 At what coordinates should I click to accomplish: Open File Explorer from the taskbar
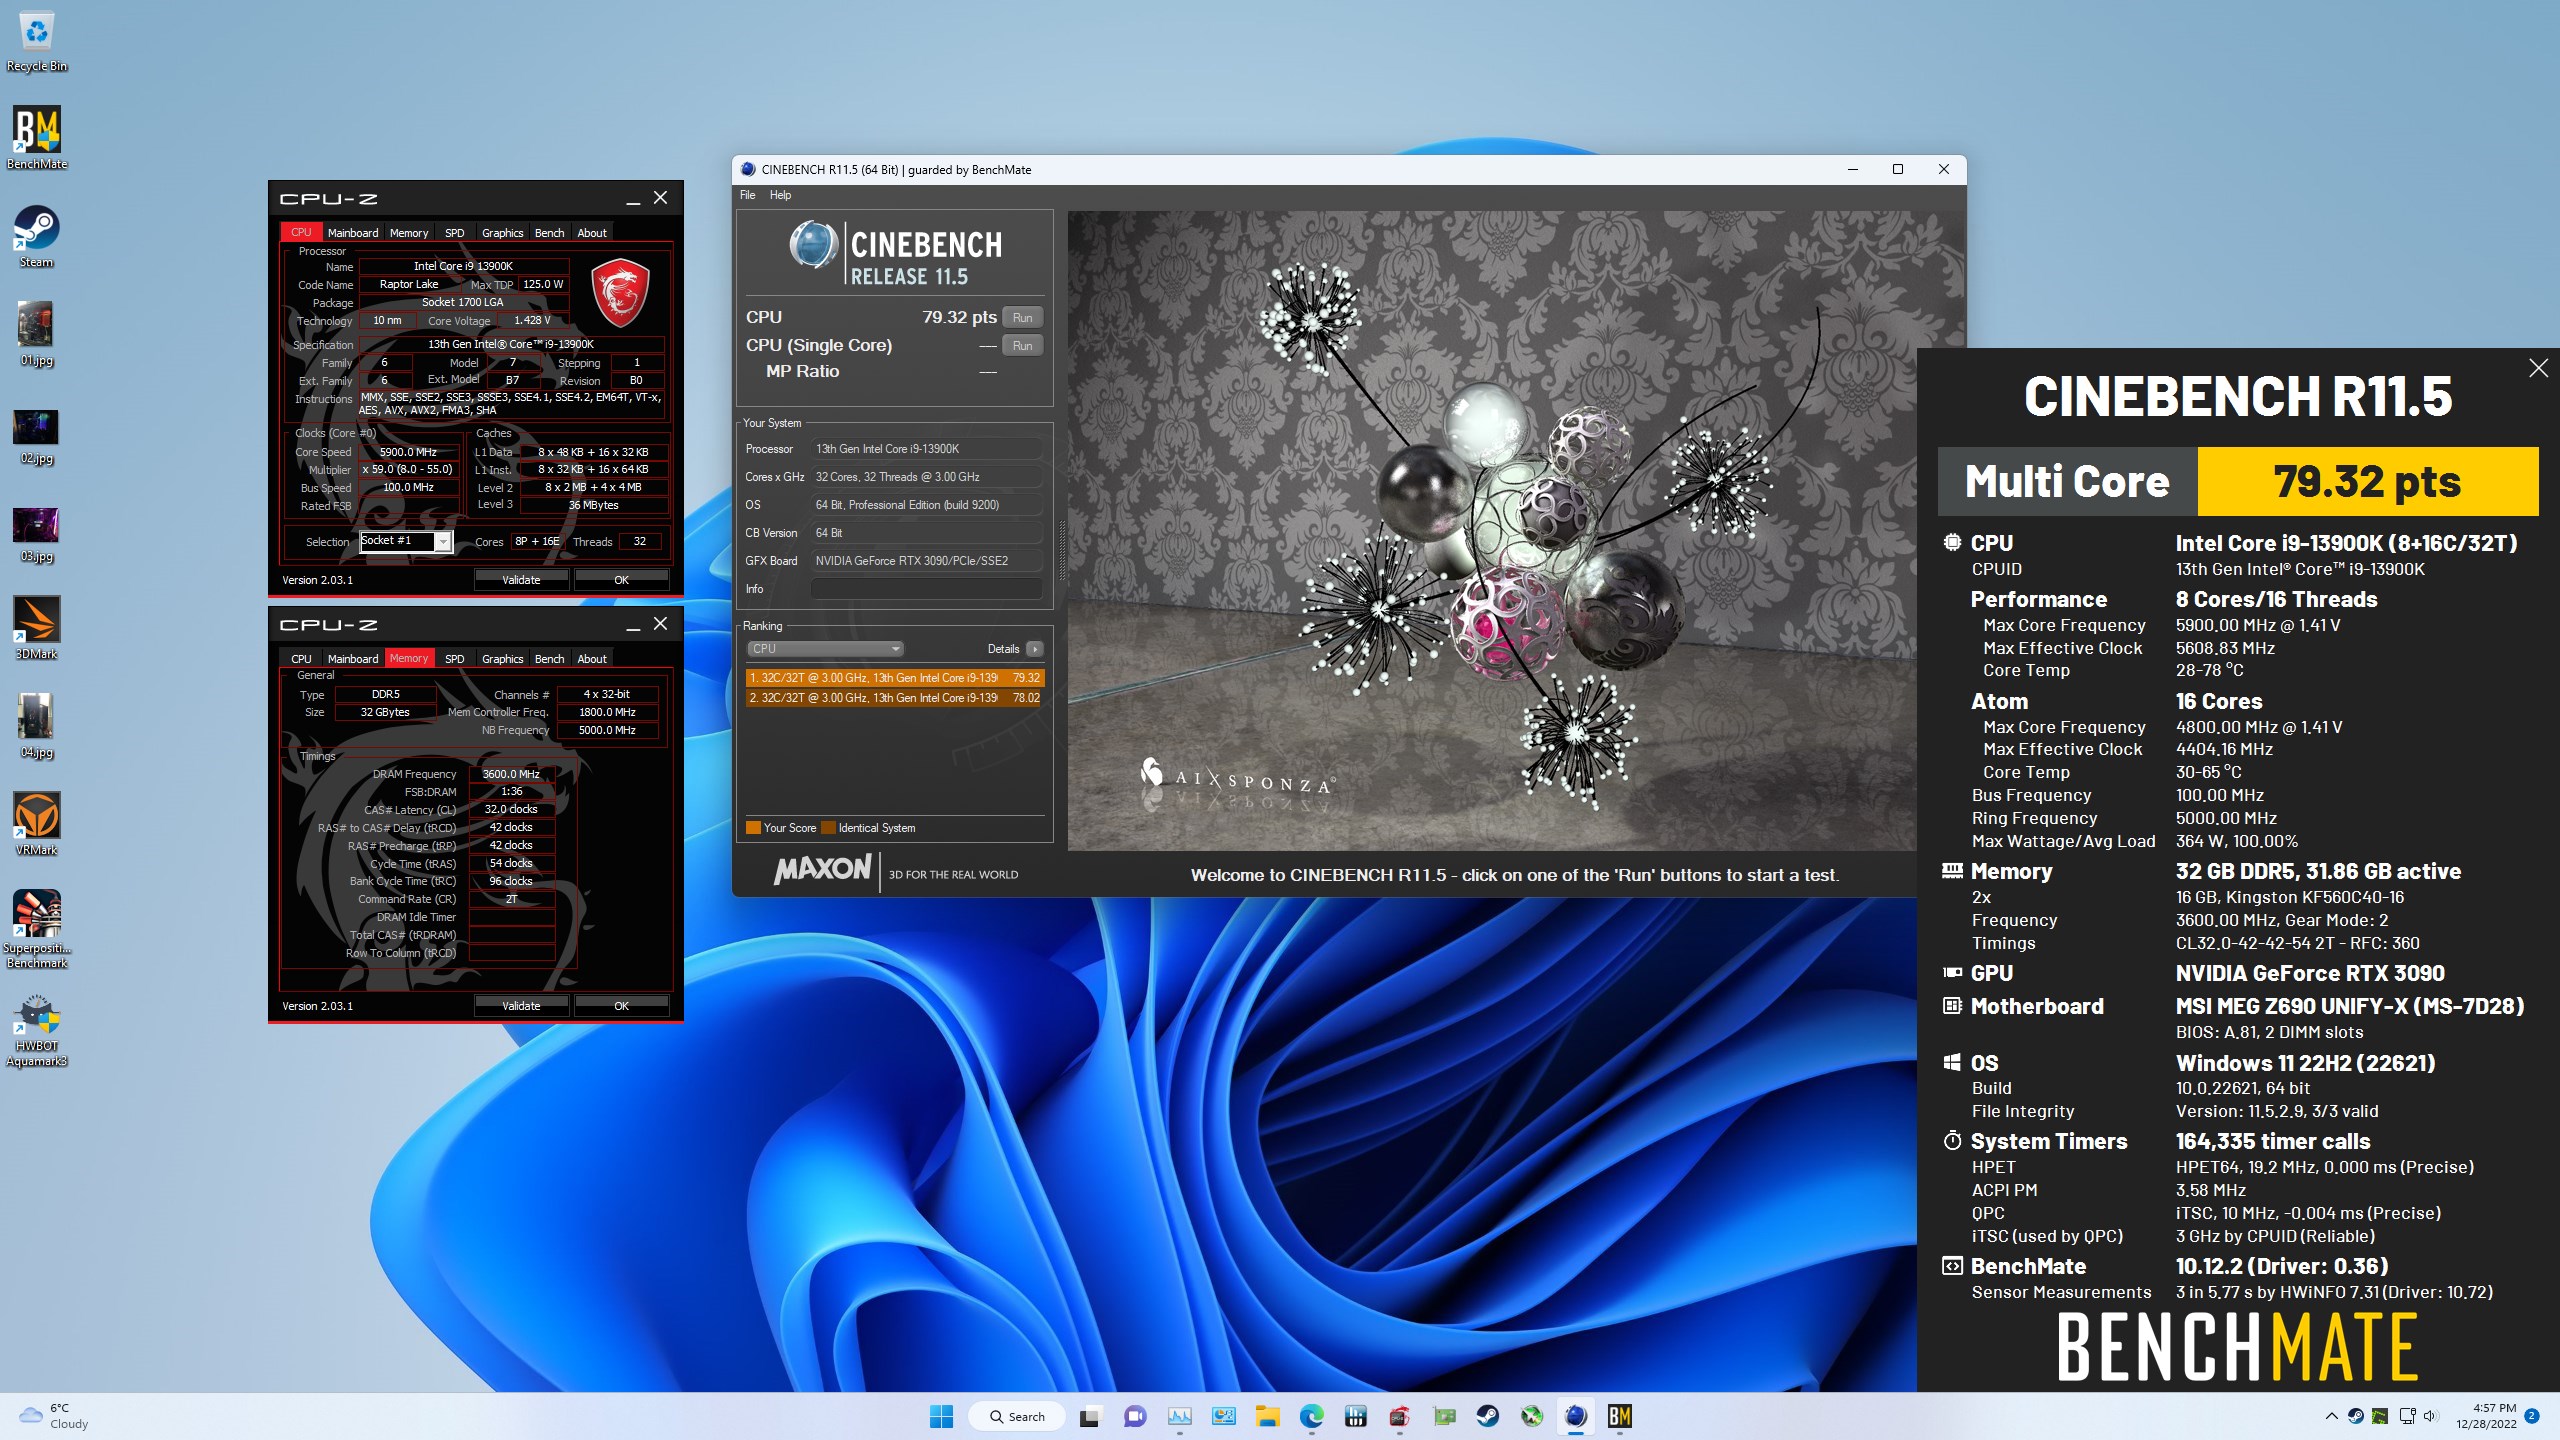pyautogui.click(x=1268, y=1416)
